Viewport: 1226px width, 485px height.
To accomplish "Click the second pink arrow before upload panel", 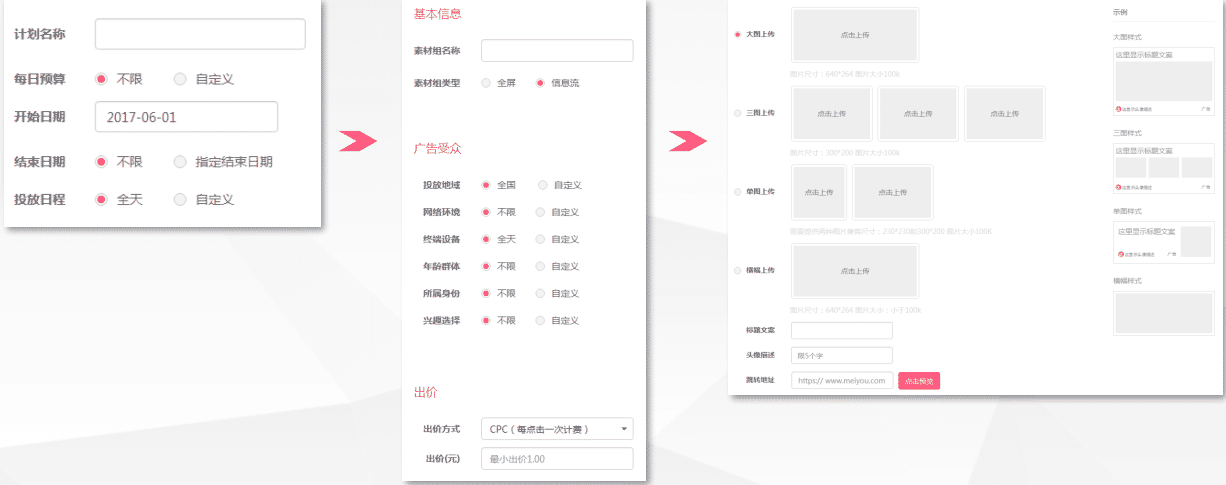I will point(687,141).
